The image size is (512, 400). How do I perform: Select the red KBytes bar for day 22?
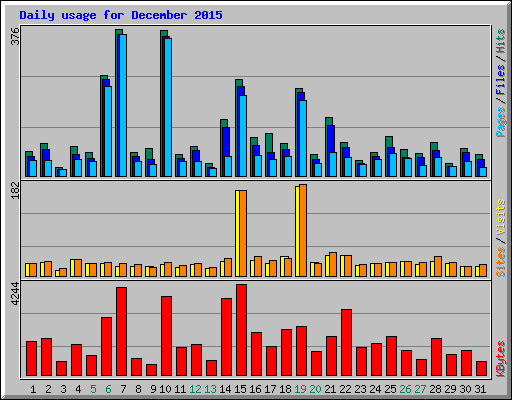click(346, 343)
